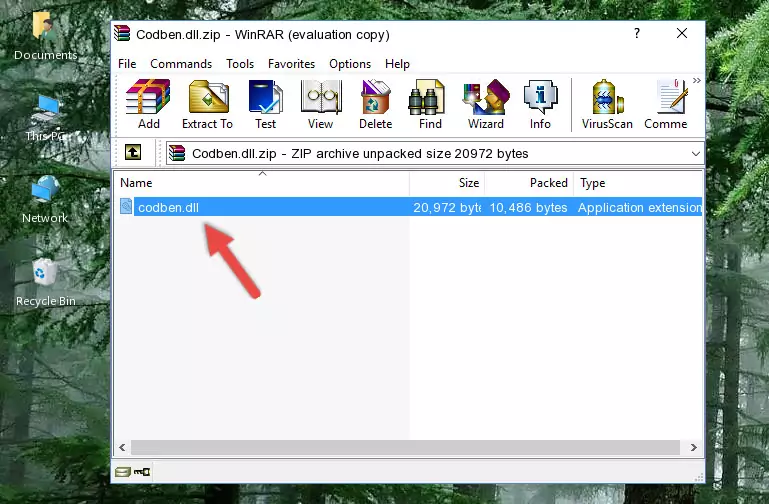Sort list by Type column header

[638, 183]
